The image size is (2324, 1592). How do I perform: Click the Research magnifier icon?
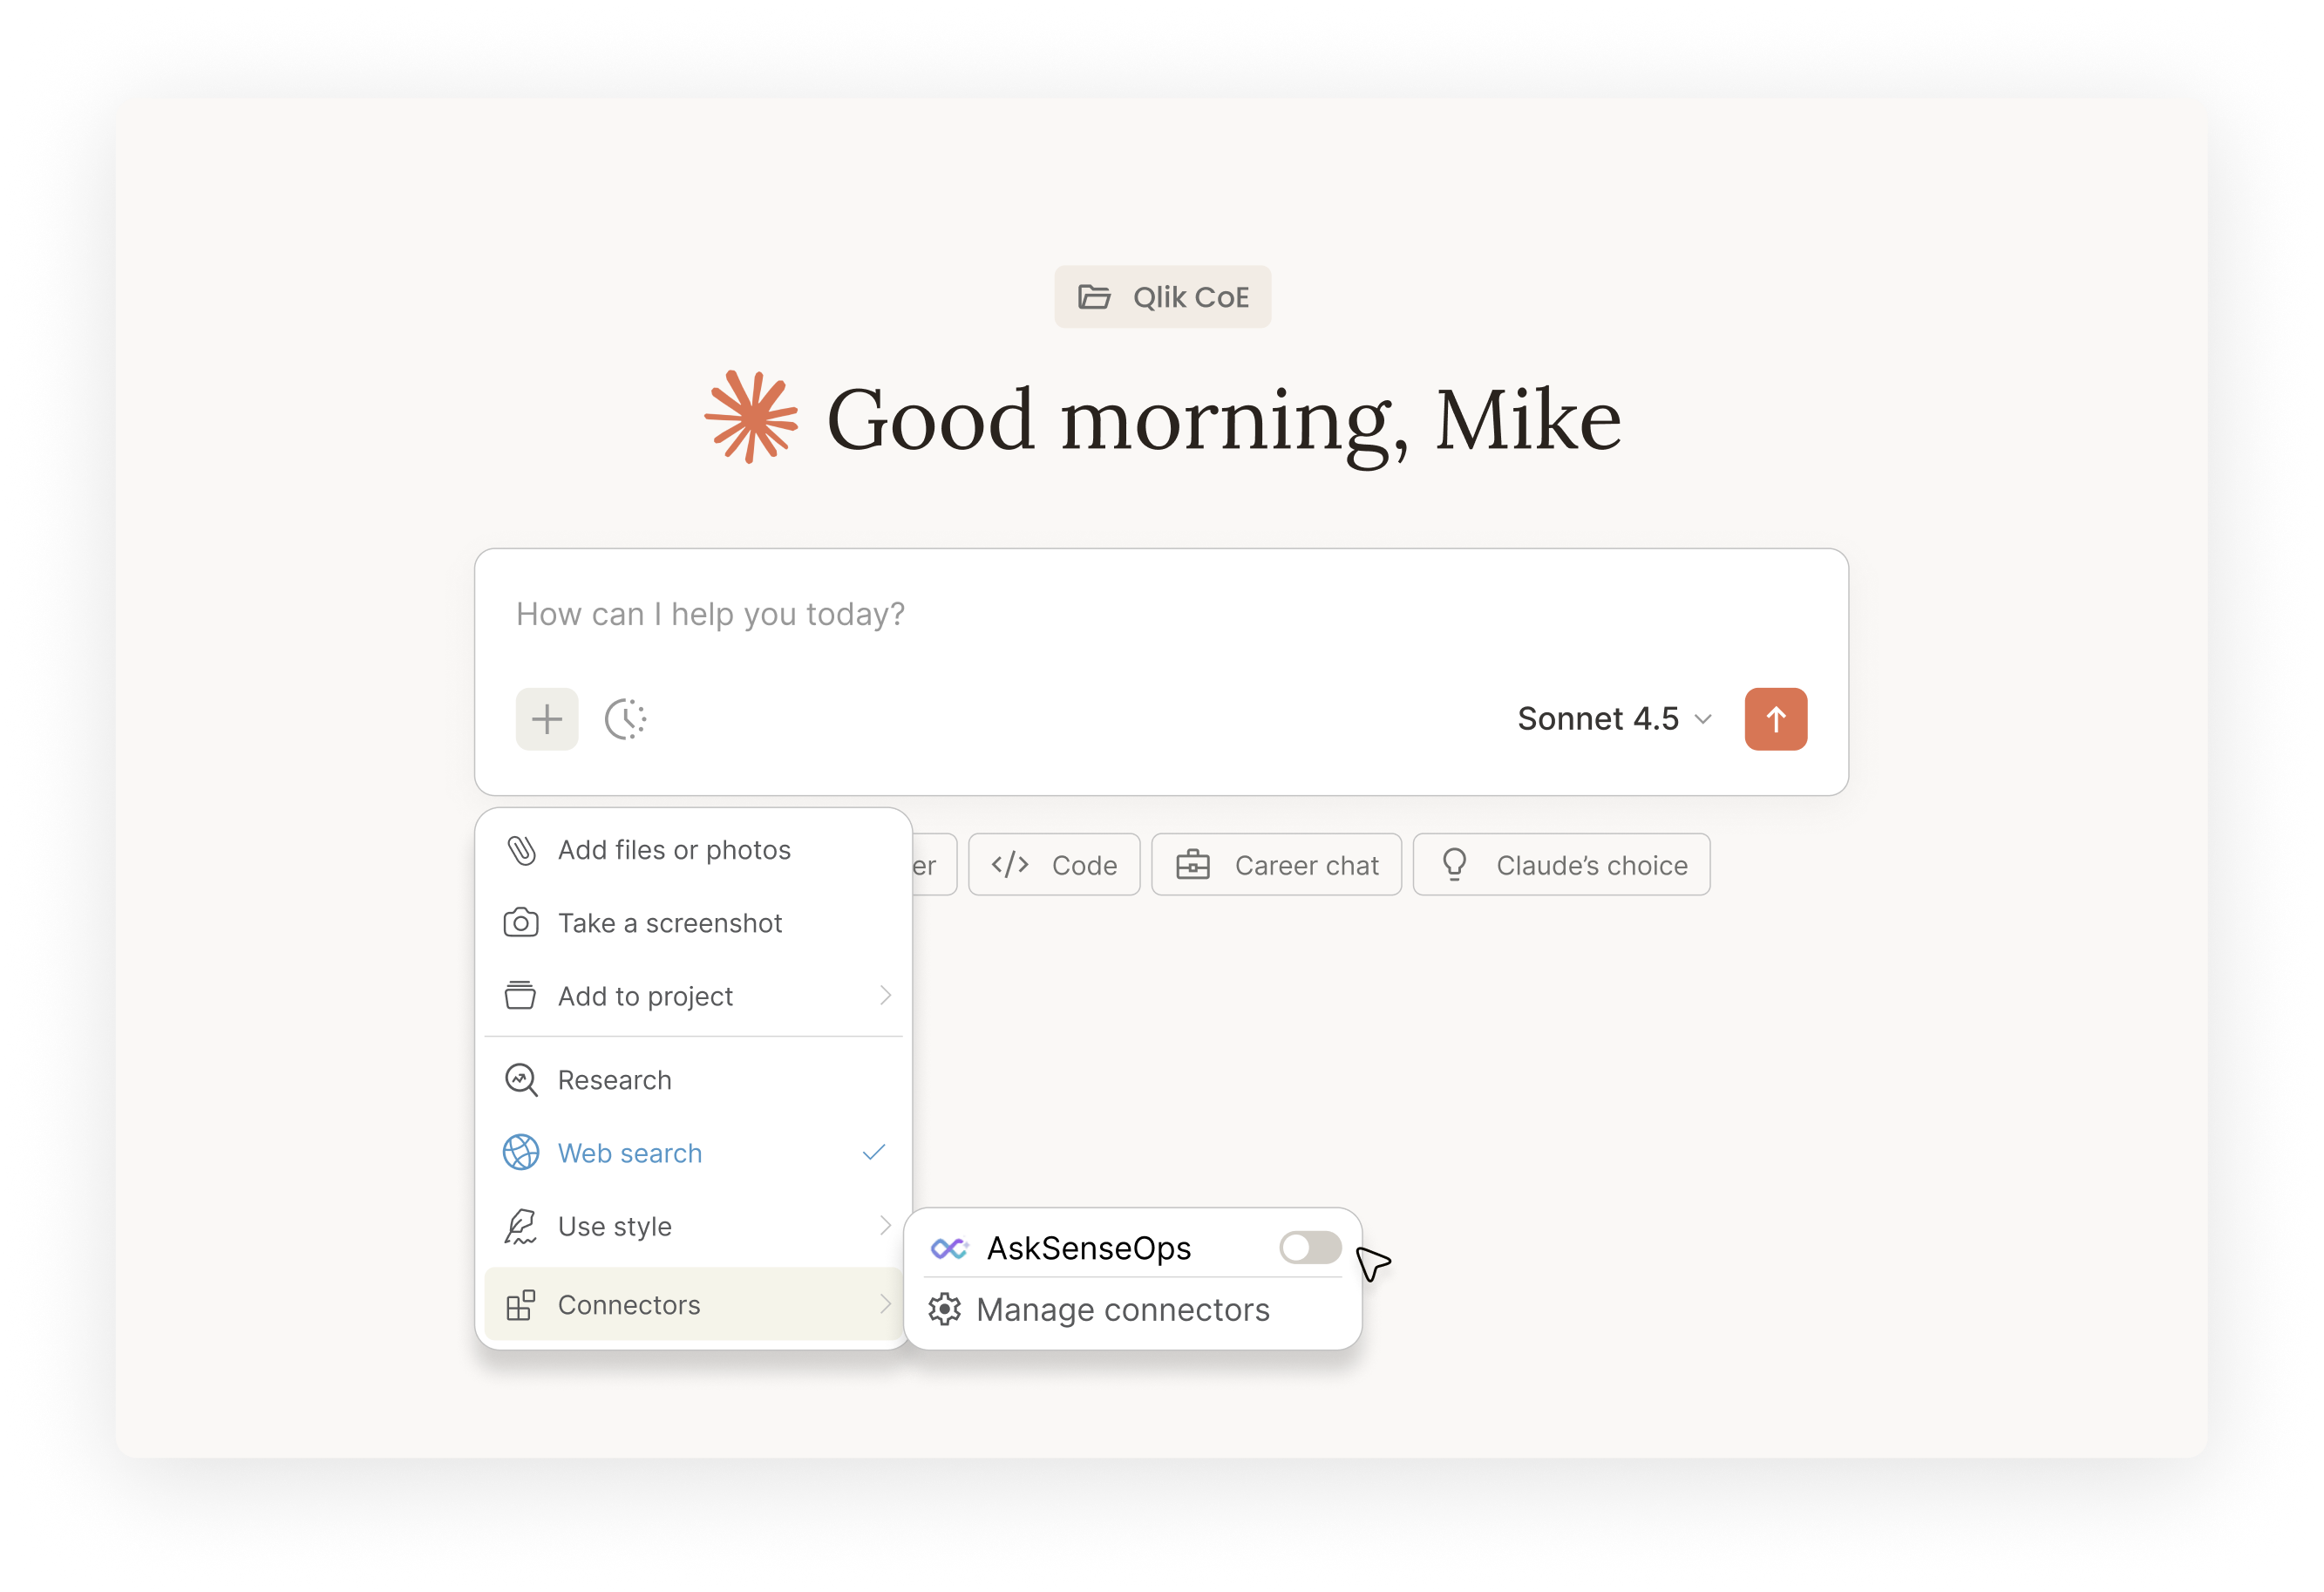tap(521, 1080)
